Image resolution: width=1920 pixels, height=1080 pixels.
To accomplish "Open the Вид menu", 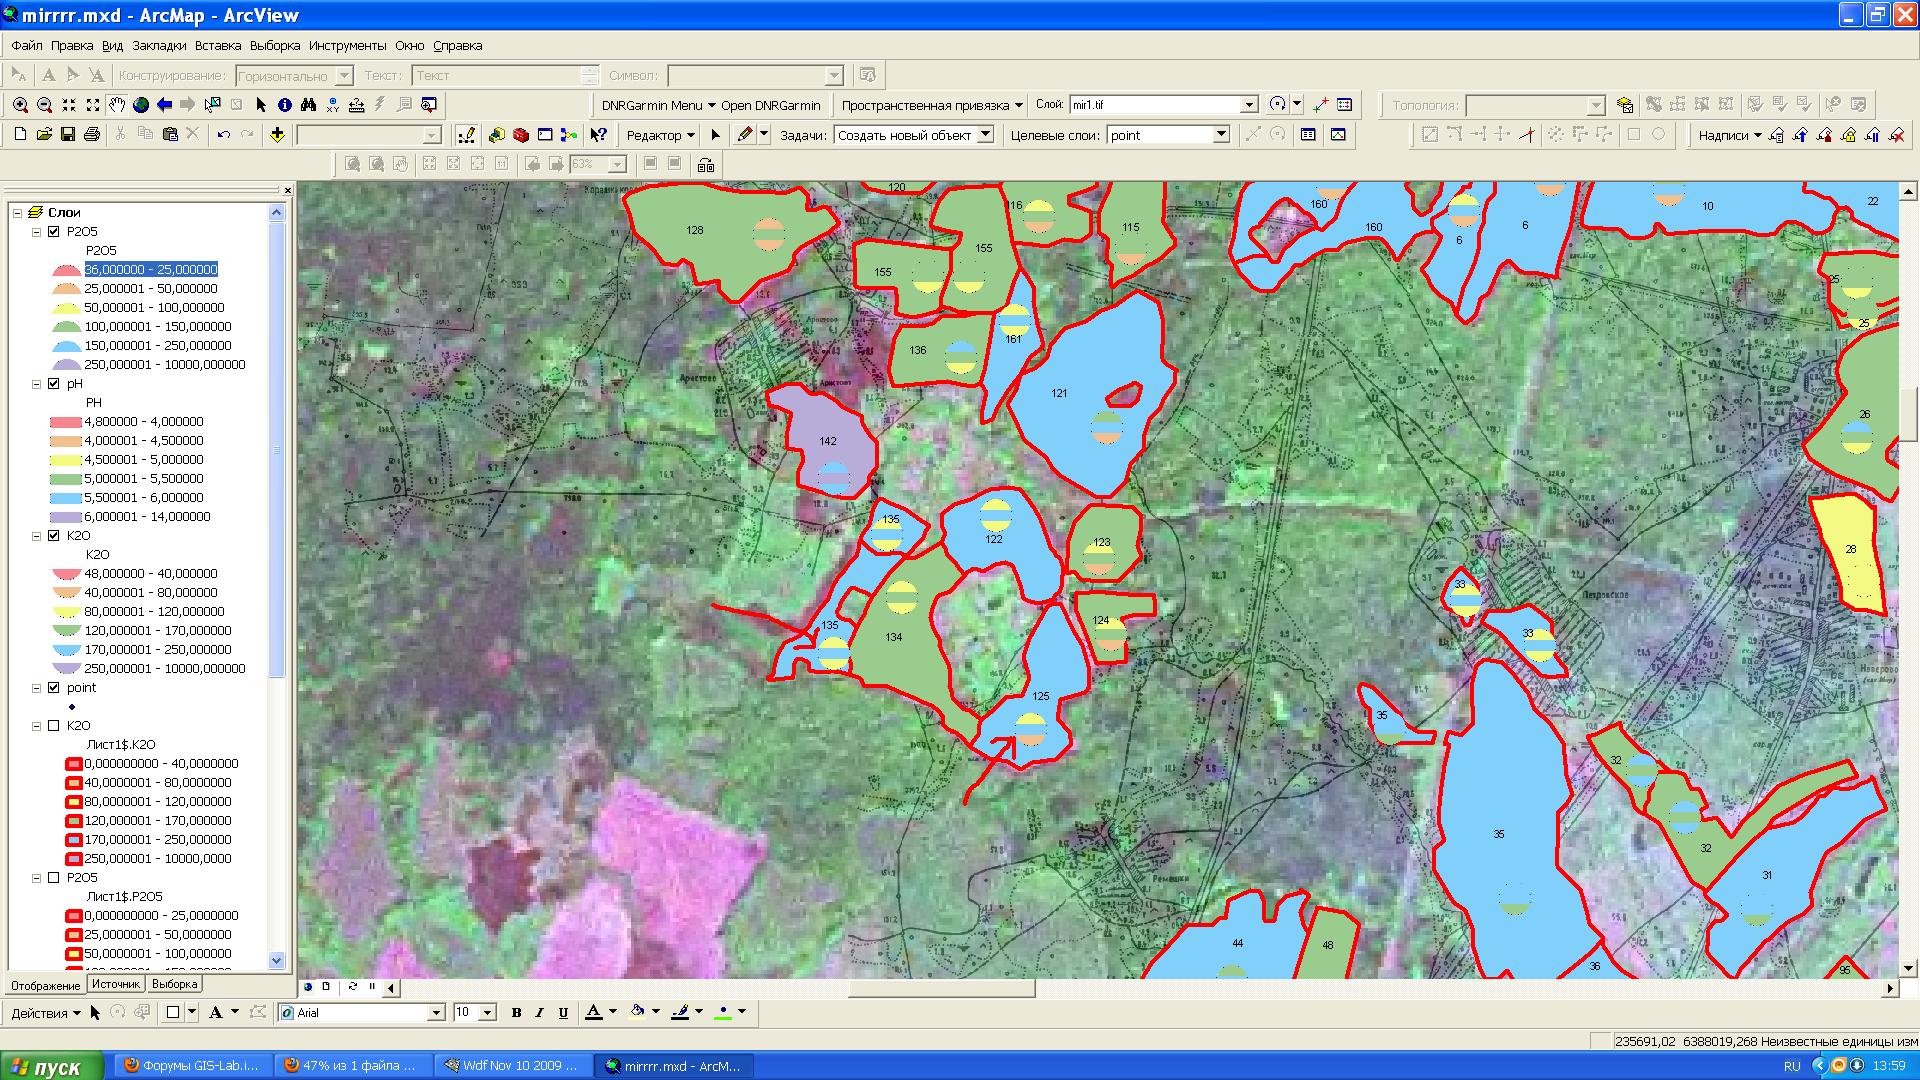I will coord(113,46).
